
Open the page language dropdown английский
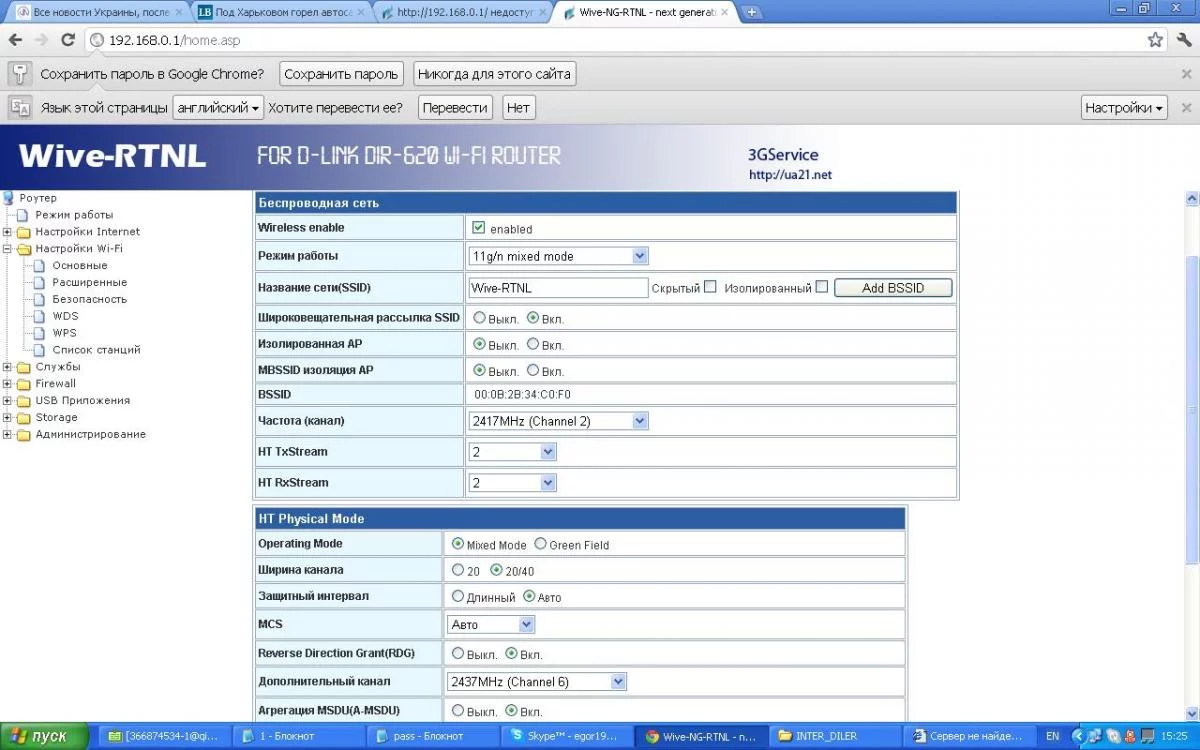(x=218, y=107)
